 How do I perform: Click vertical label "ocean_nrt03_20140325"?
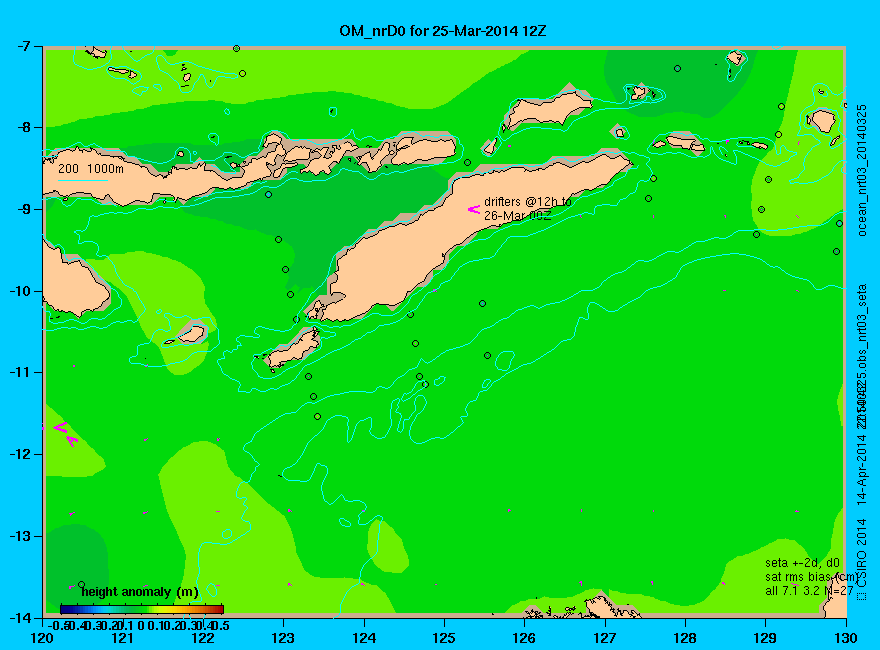[862, 170]
